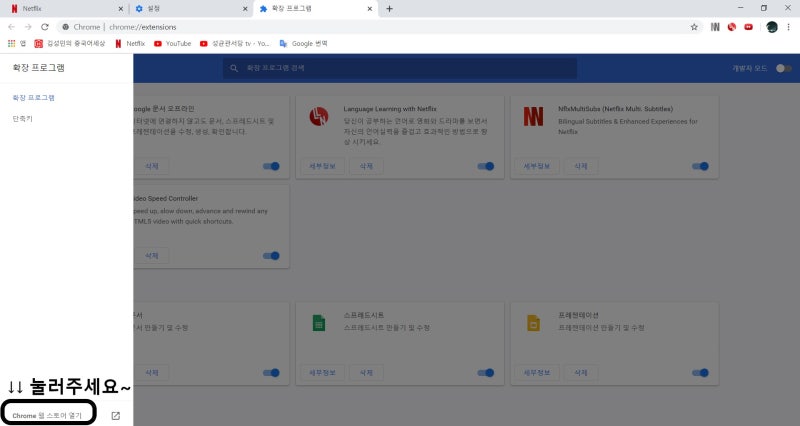Disable Google 문서 오프라인 extension toggle
800x426 pixels.
point(271,166)
